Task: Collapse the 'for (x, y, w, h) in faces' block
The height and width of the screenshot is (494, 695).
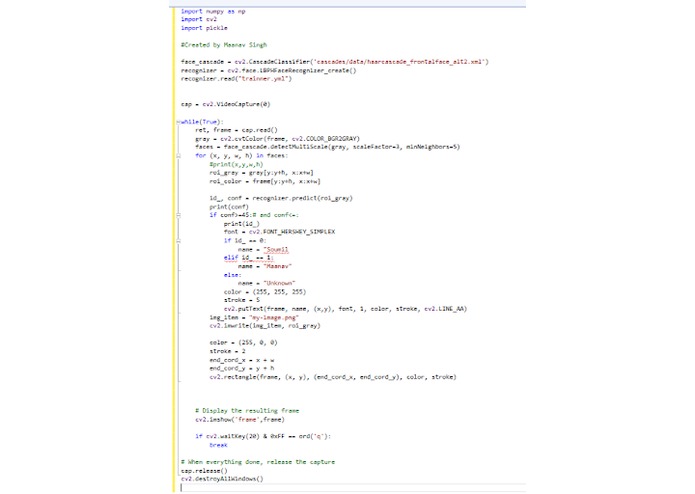Action: coord(179,156)
